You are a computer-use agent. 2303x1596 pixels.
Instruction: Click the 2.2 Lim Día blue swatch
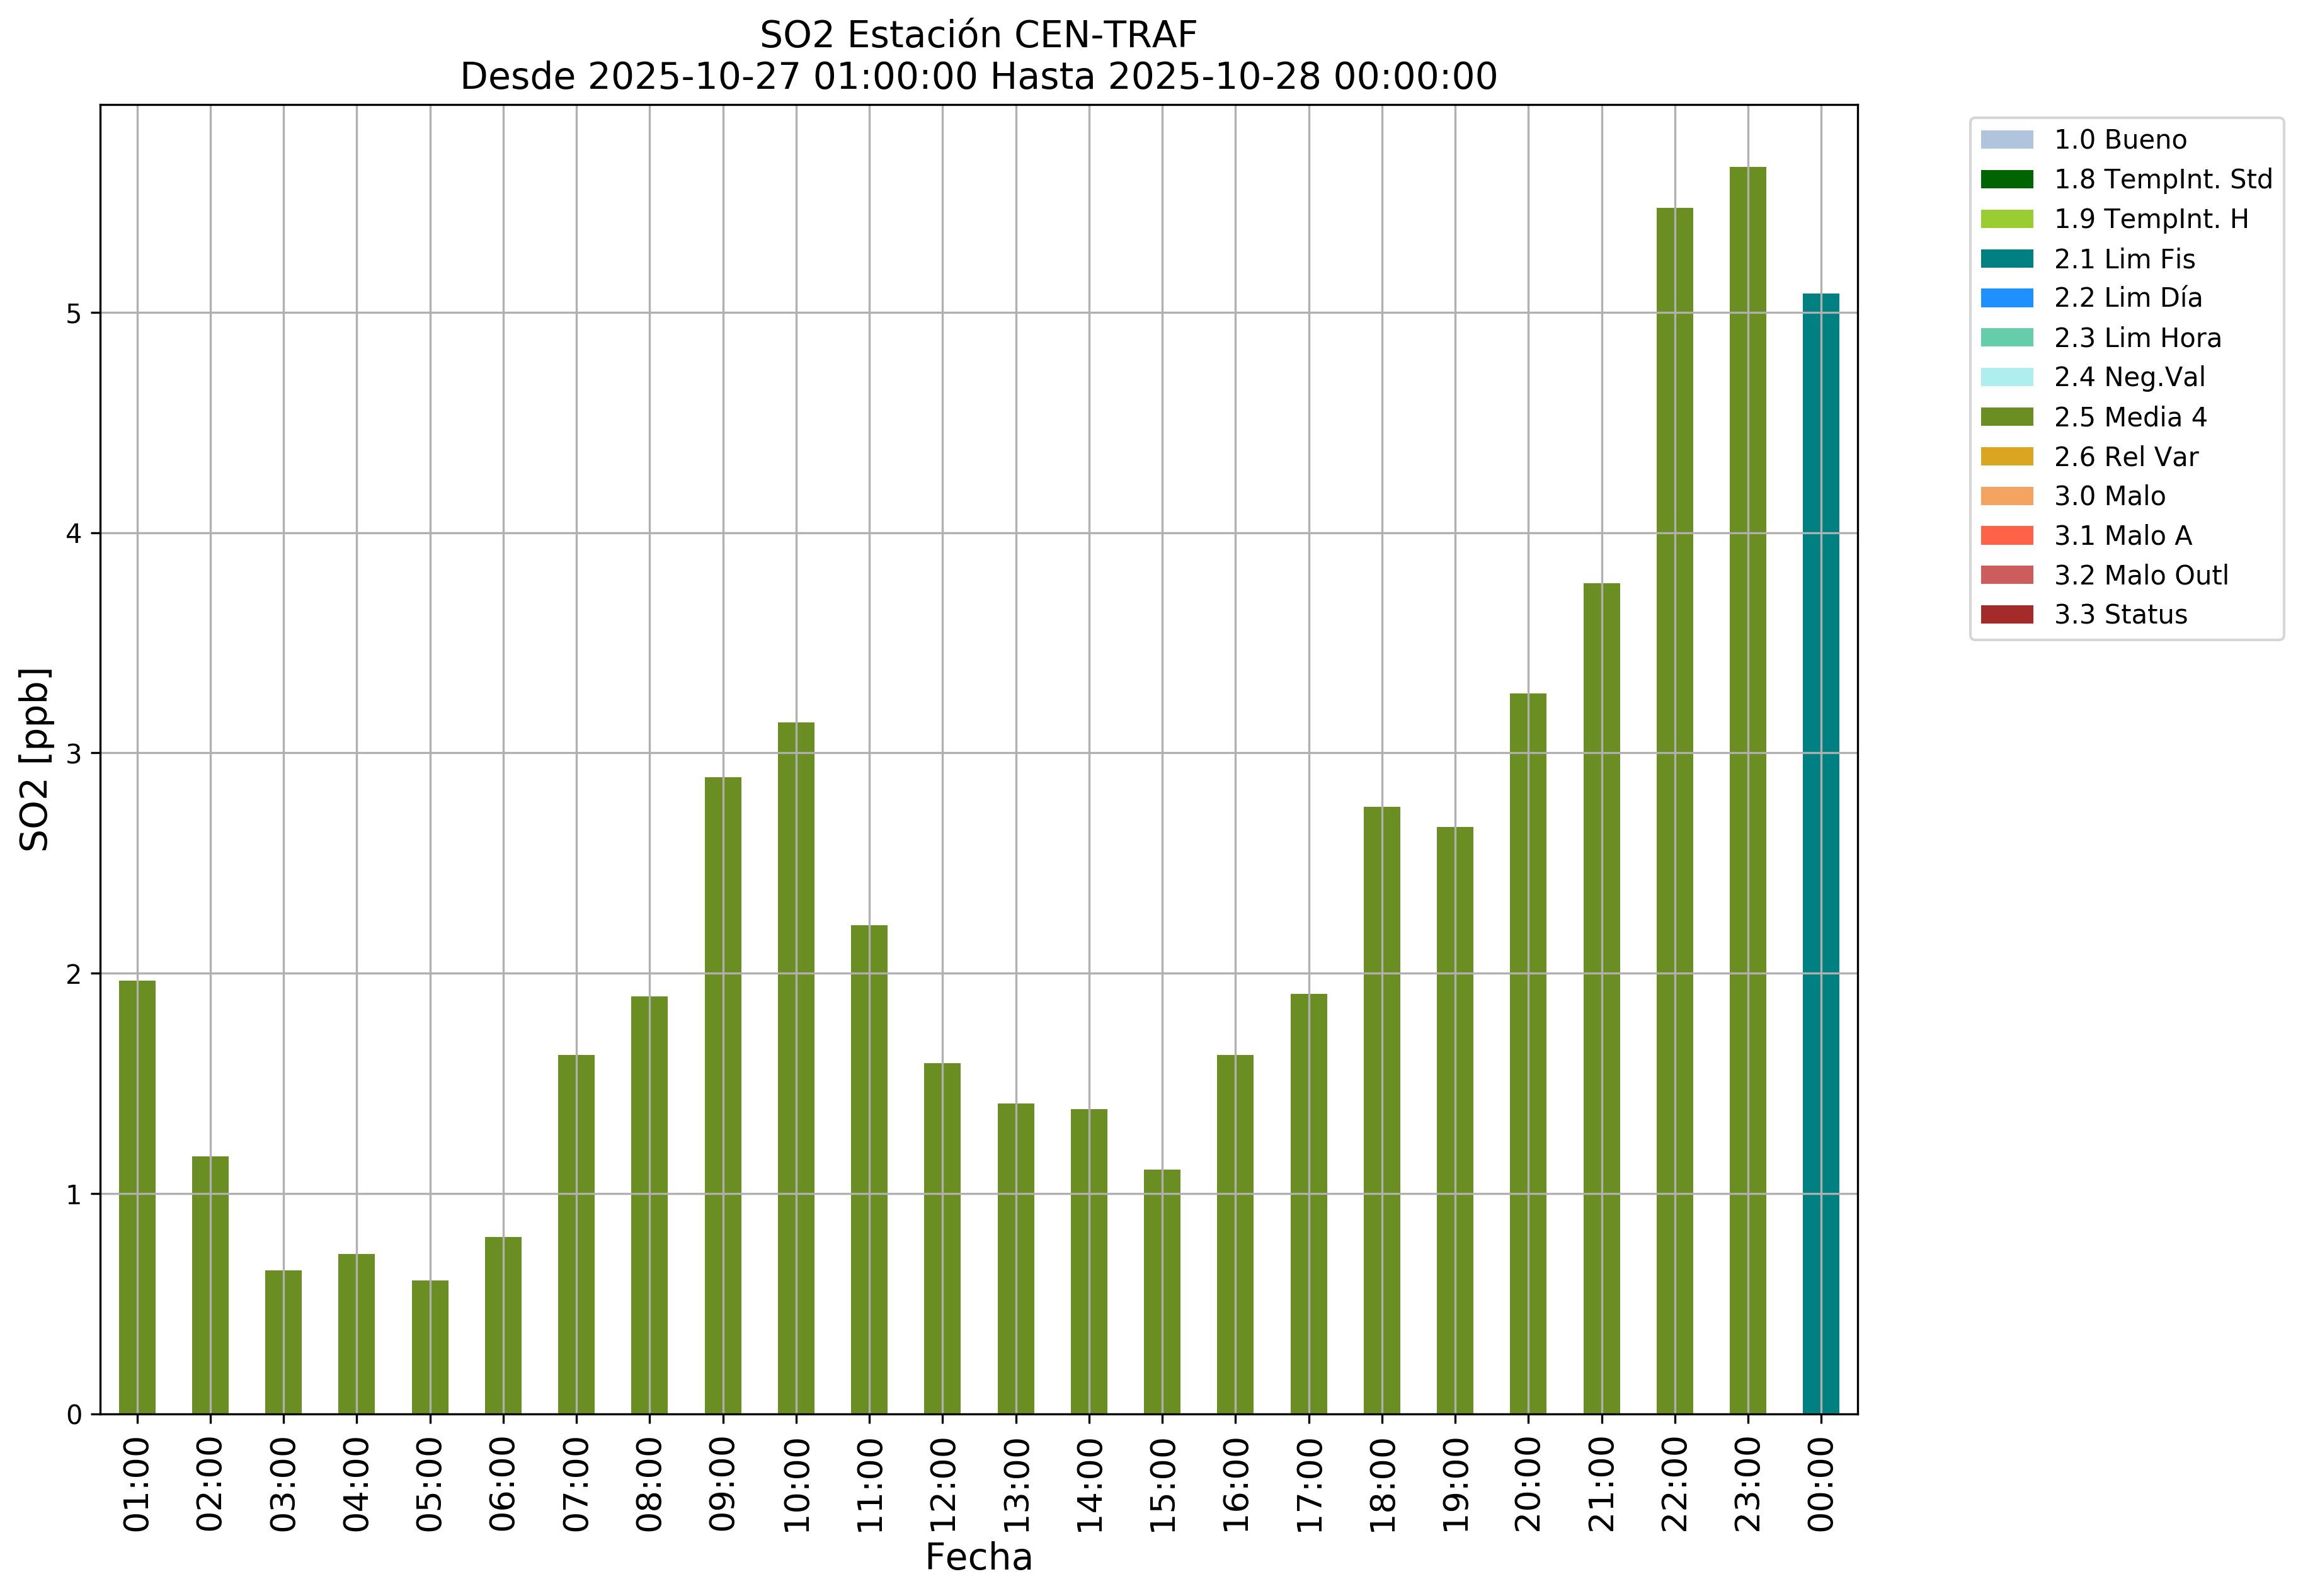[2006, 298]
